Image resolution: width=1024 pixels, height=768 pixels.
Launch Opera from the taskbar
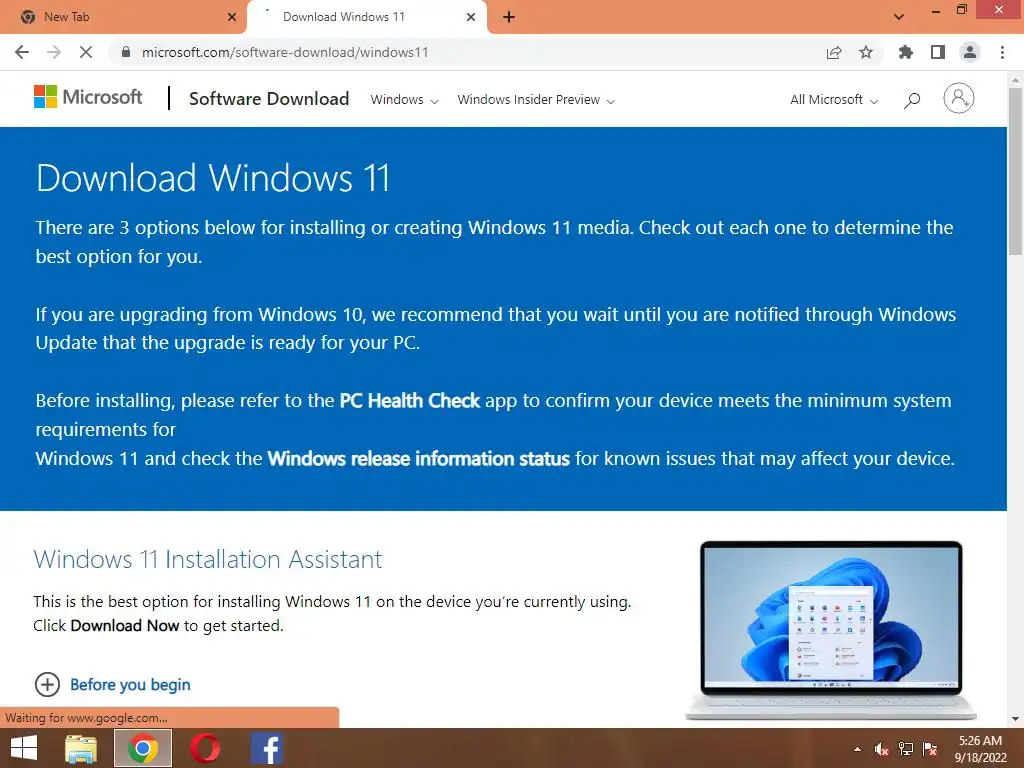pos(204,748)
